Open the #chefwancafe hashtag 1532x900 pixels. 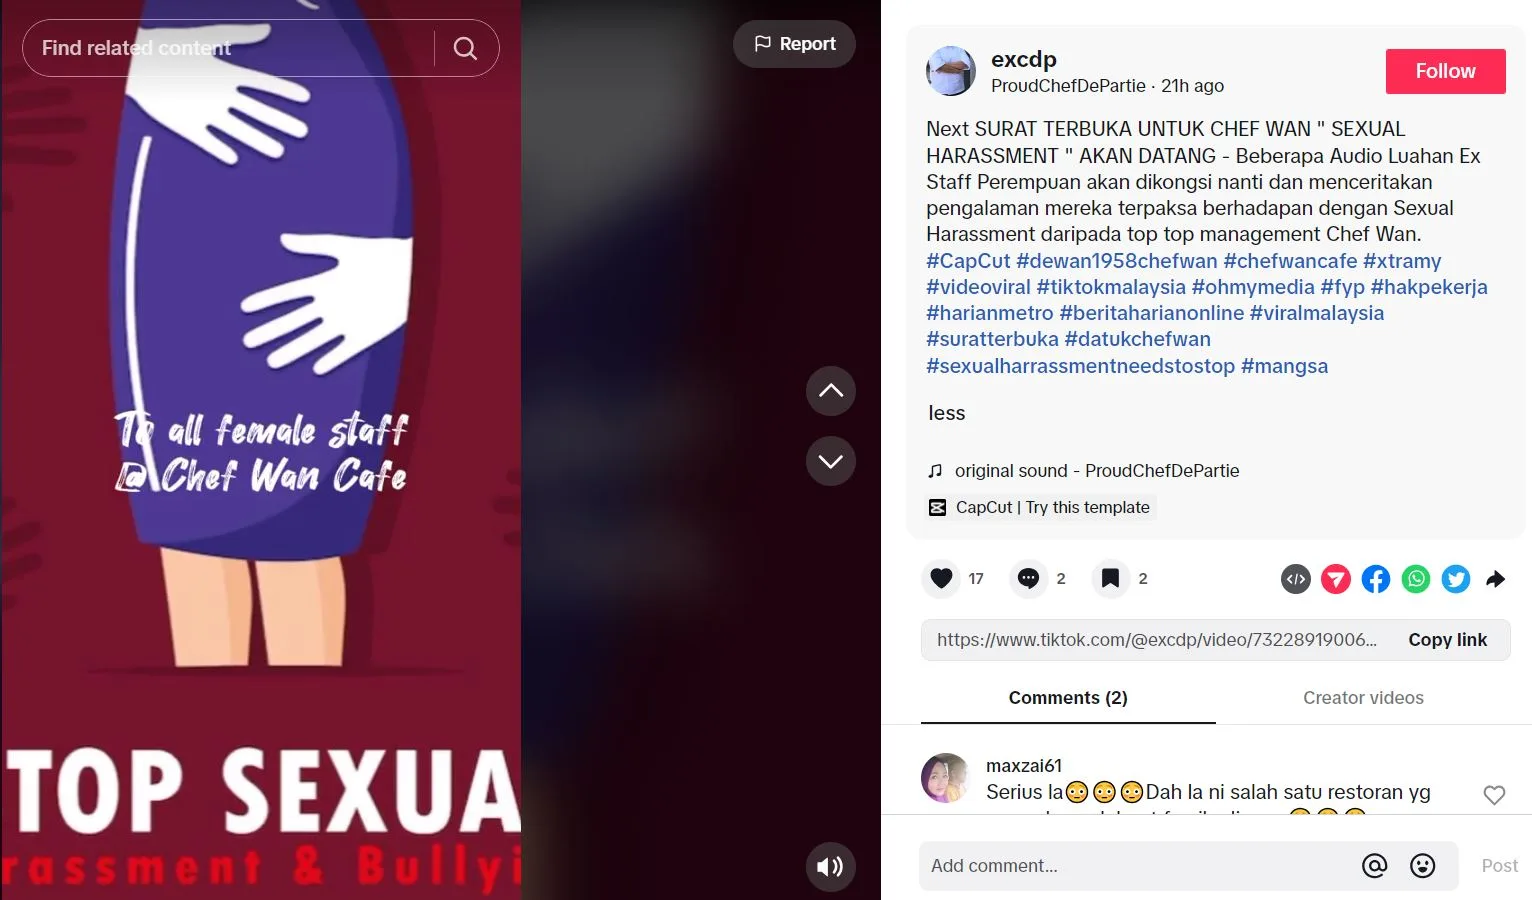(x=1290, y=261)
